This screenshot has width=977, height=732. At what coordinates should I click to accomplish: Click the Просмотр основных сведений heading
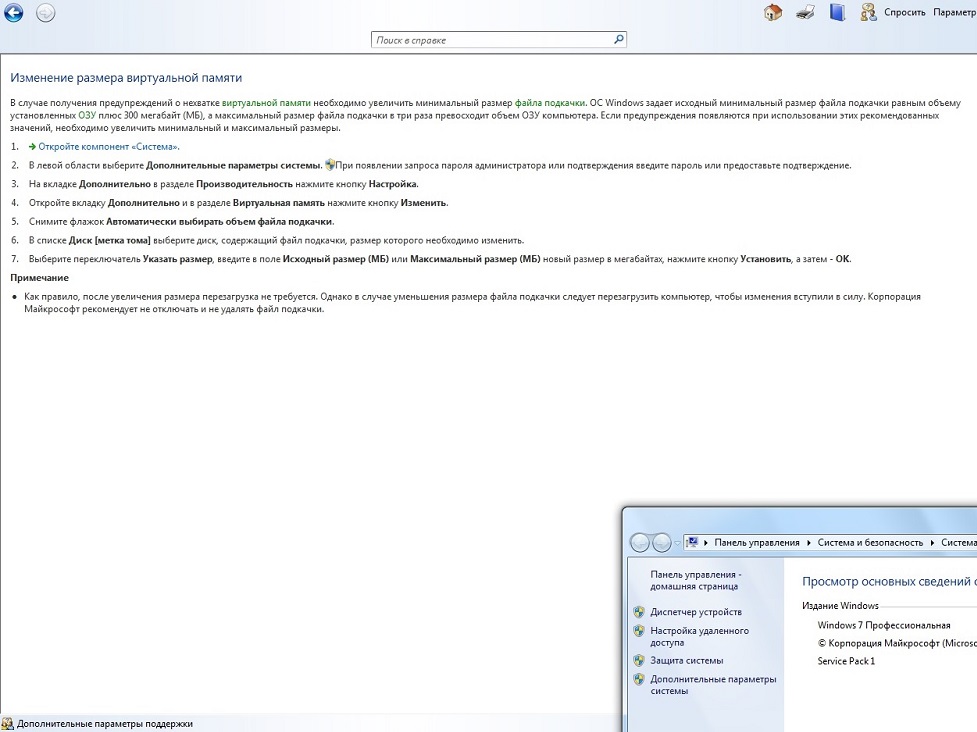pyautogui.click(x=889, y=581)
